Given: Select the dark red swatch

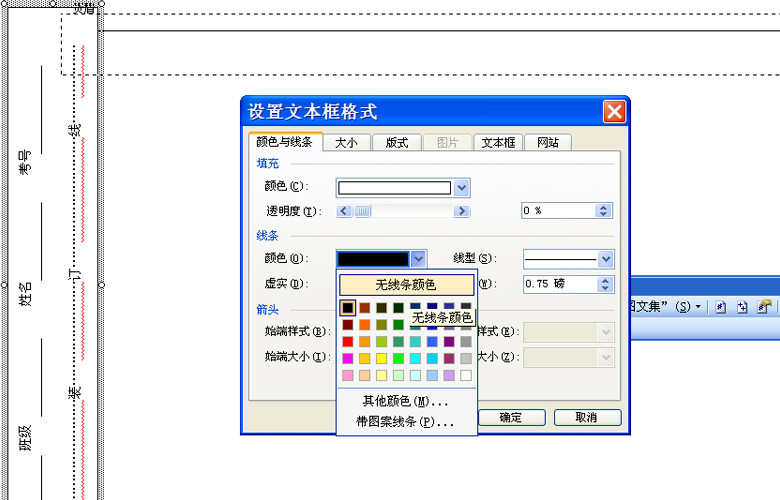Looking at the screenshot, I should (348, 325).
